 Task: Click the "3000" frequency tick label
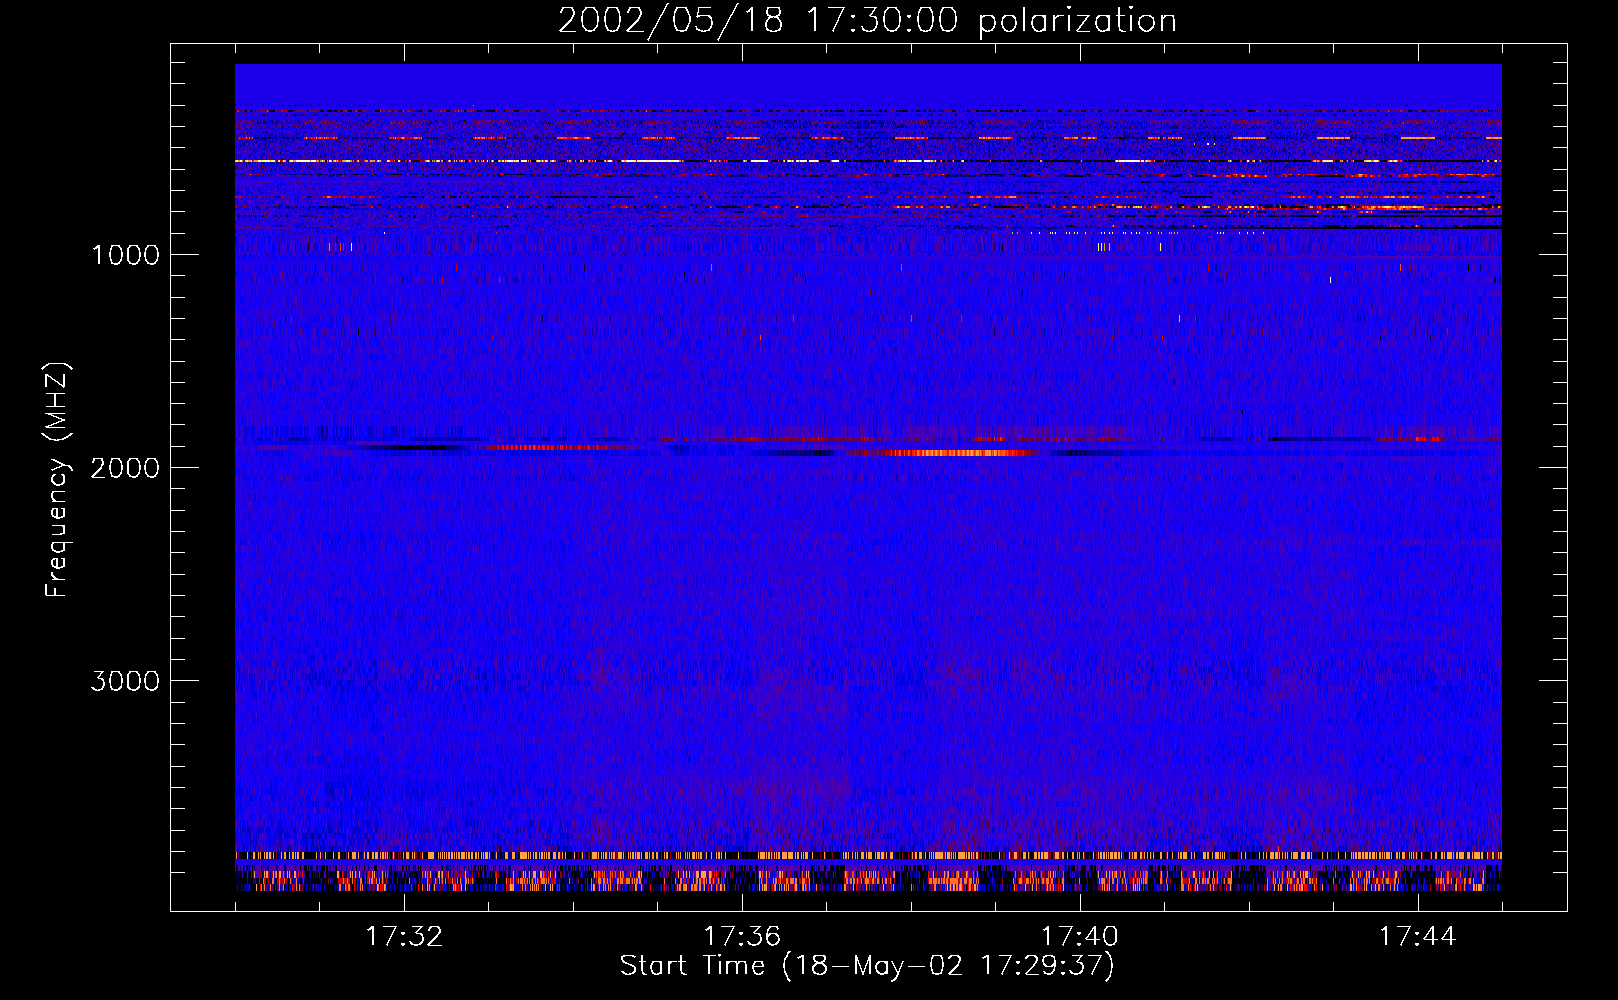tap(125, 681)
